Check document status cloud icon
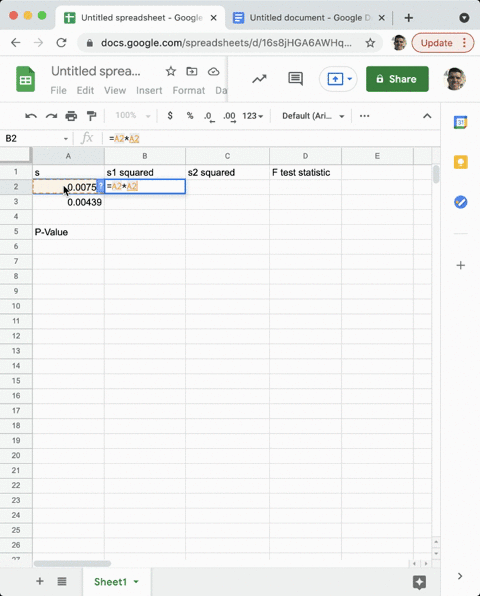Screen dimensions: 480x596 (214, 71)
